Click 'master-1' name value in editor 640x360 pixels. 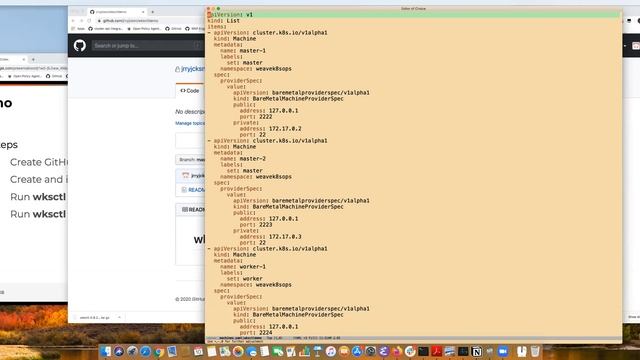coord(252,51)
